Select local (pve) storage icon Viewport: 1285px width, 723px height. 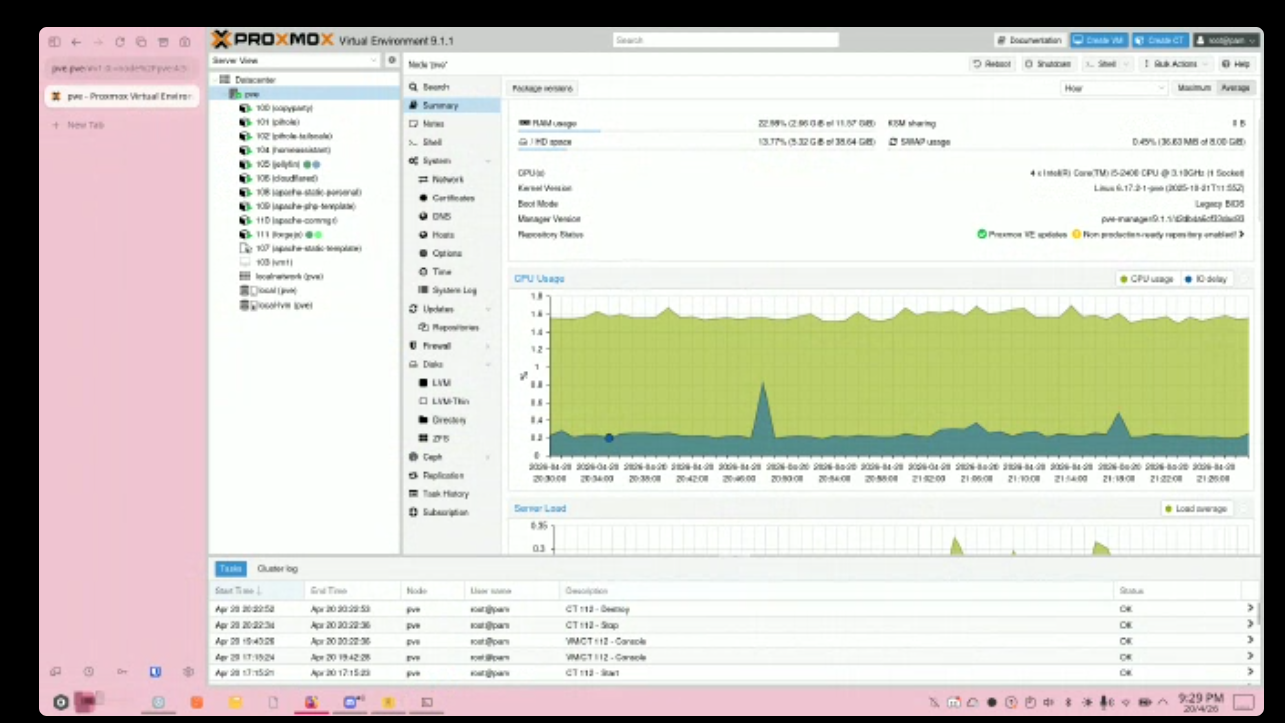point(246,290)
